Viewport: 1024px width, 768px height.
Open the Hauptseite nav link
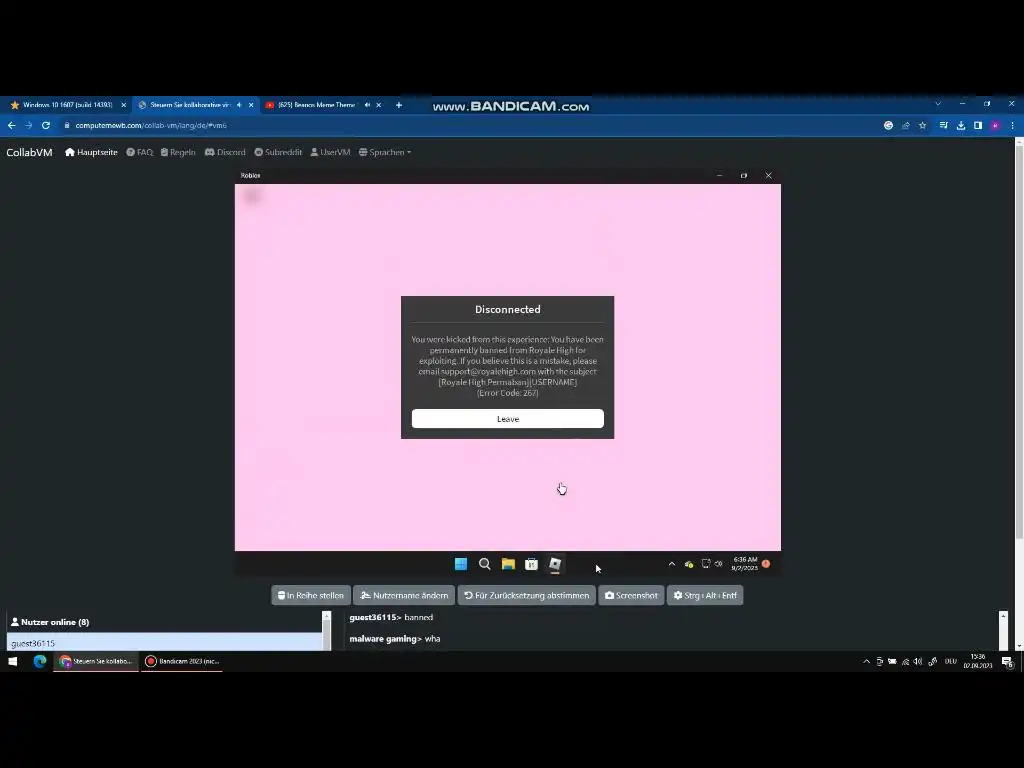[91, 152]
